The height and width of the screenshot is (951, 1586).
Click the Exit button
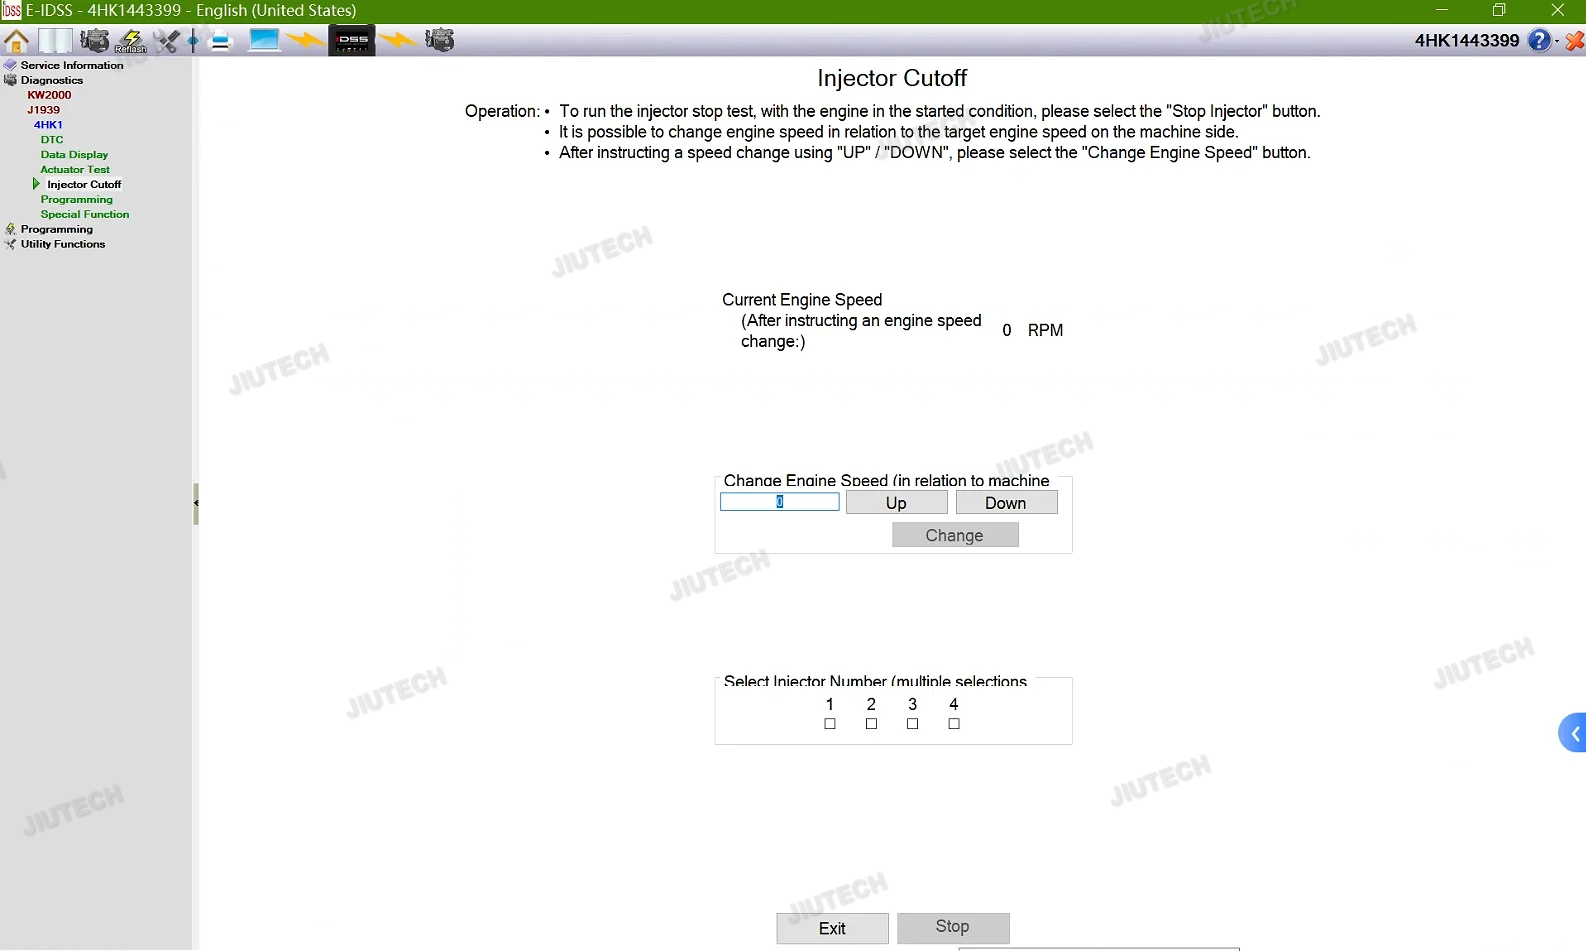832,928
